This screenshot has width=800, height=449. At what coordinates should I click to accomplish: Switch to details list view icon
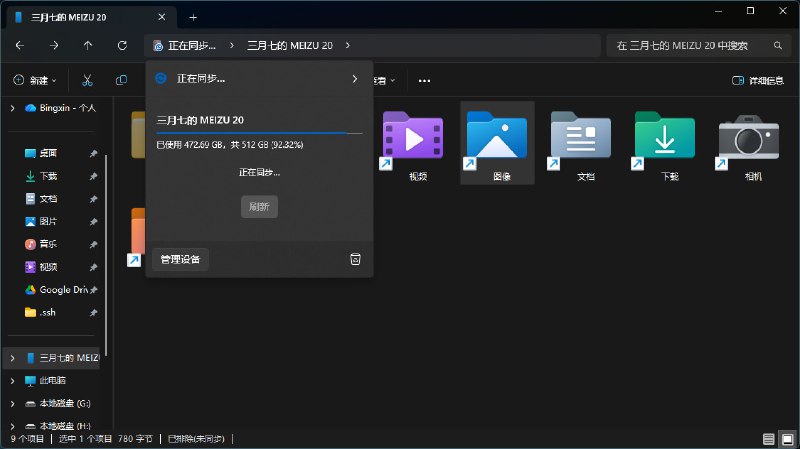pos(768,439)
